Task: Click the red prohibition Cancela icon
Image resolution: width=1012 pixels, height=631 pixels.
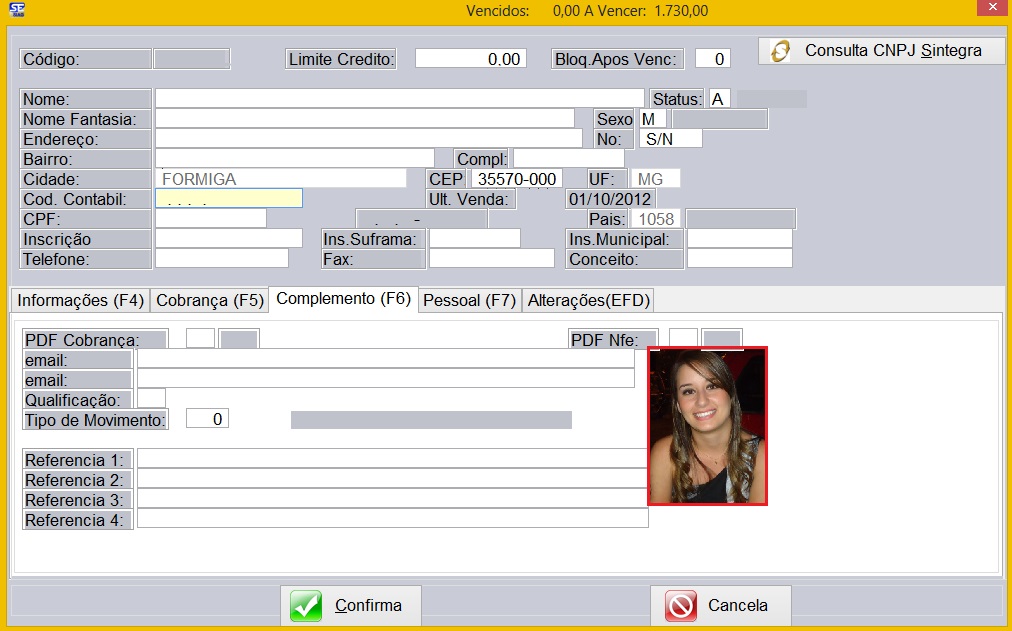Action: coord(681,606)
